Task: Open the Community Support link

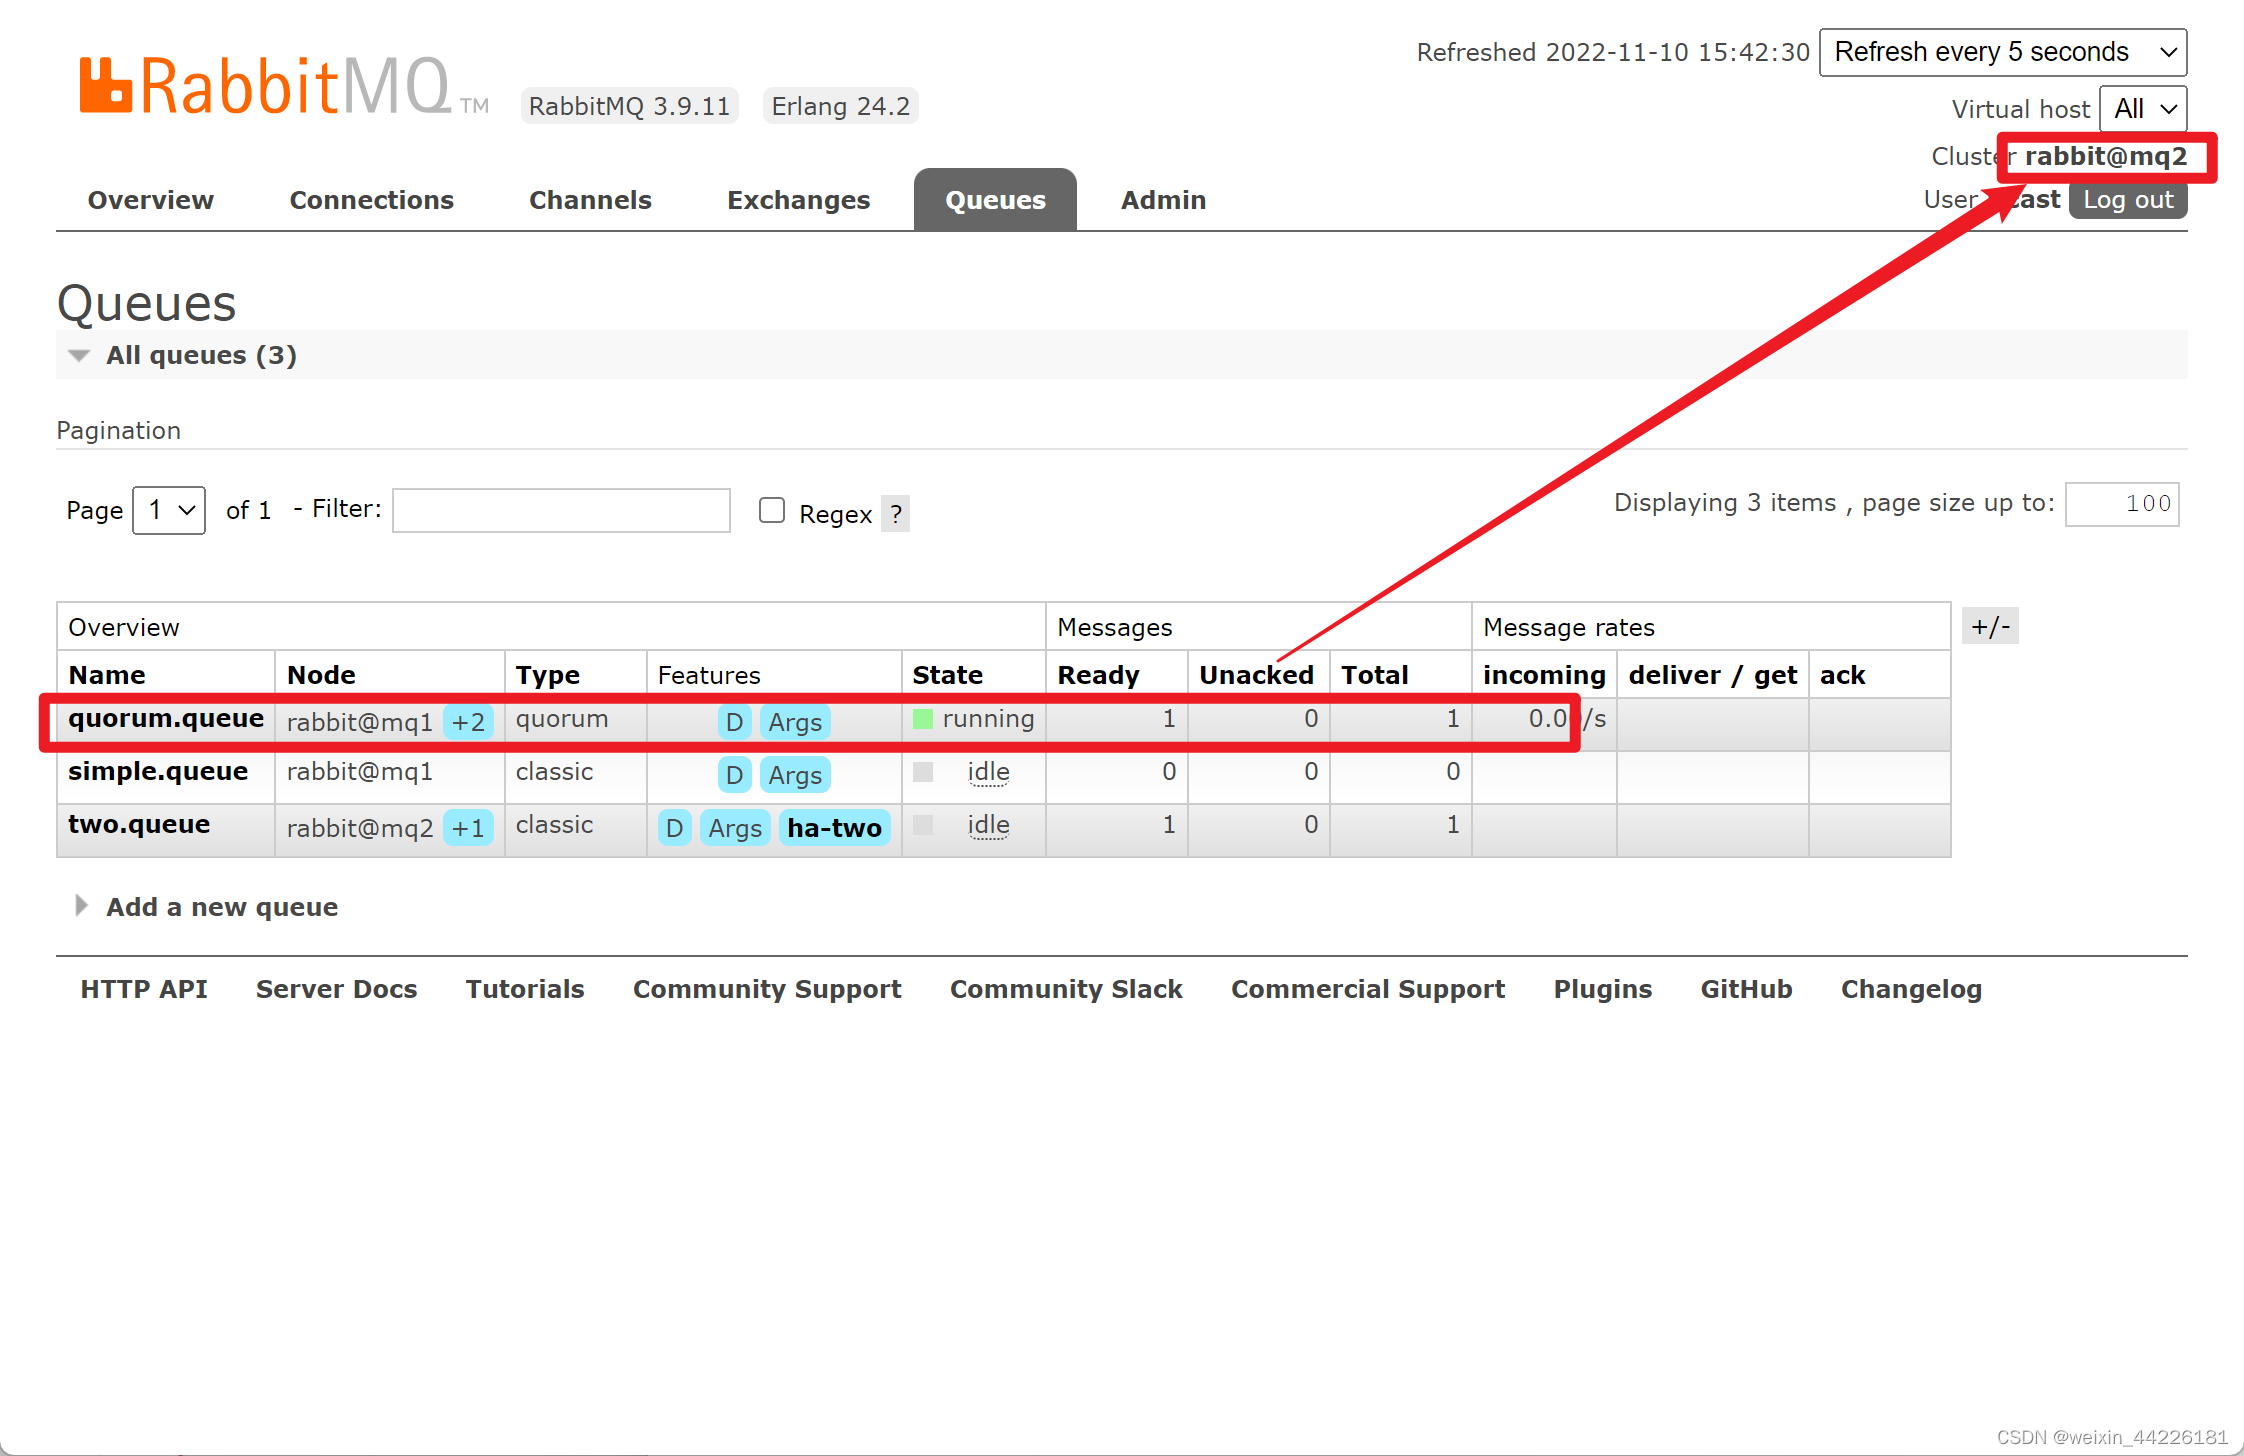Action: tap(767, 989)
